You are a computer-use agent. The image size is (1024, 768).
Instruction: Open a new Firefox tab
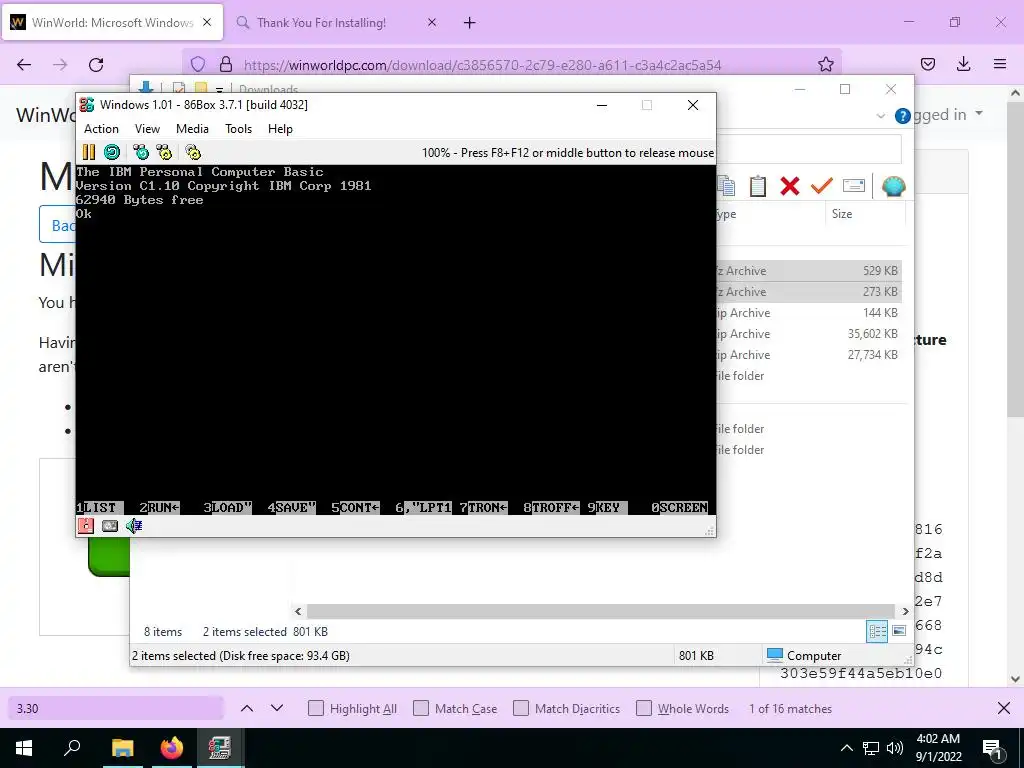coord(470,23)
